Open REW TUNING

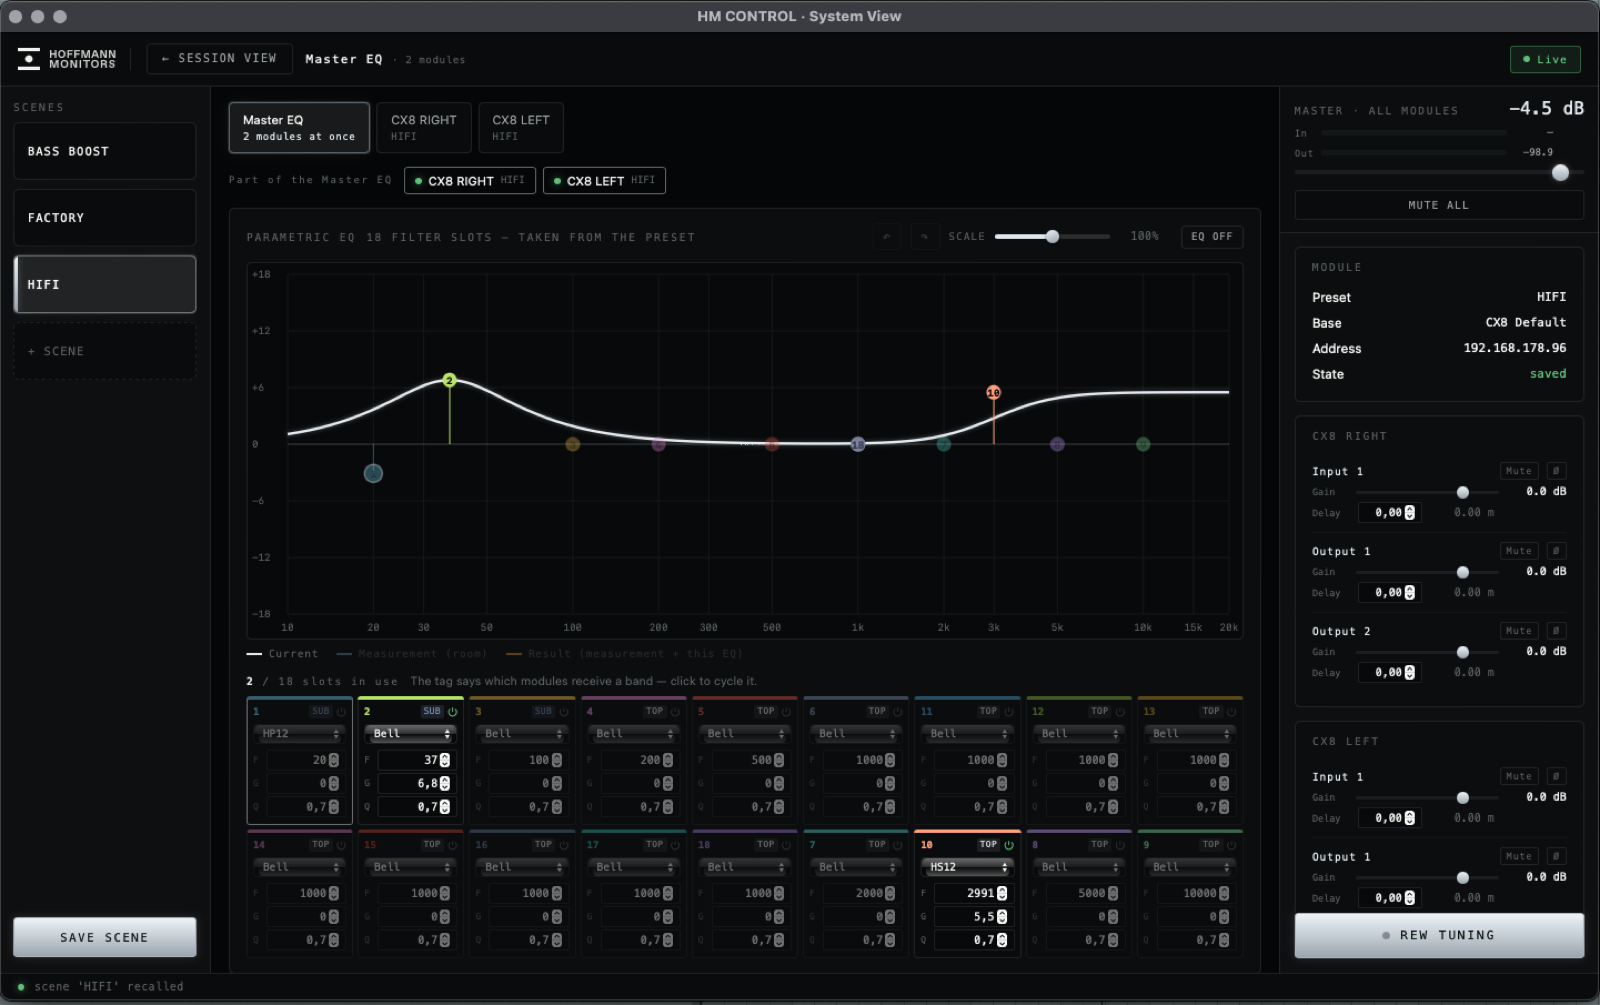1439,935
